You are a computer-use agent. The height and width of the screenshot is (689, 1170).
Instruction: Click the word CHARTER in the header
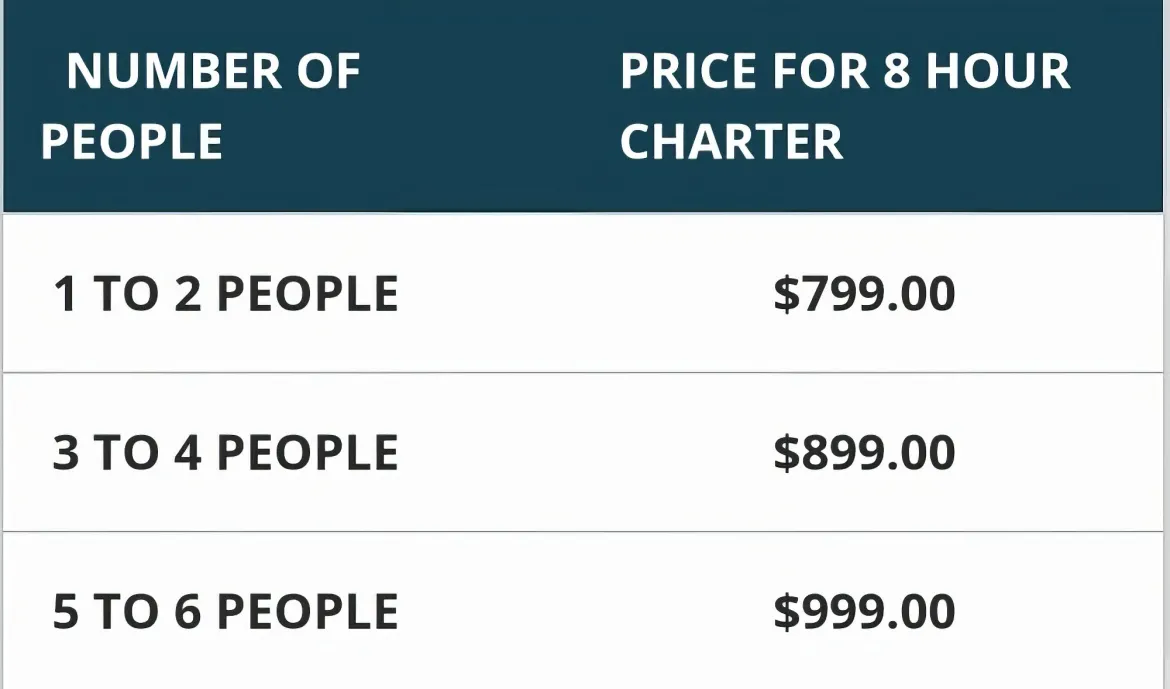(731, 142)
